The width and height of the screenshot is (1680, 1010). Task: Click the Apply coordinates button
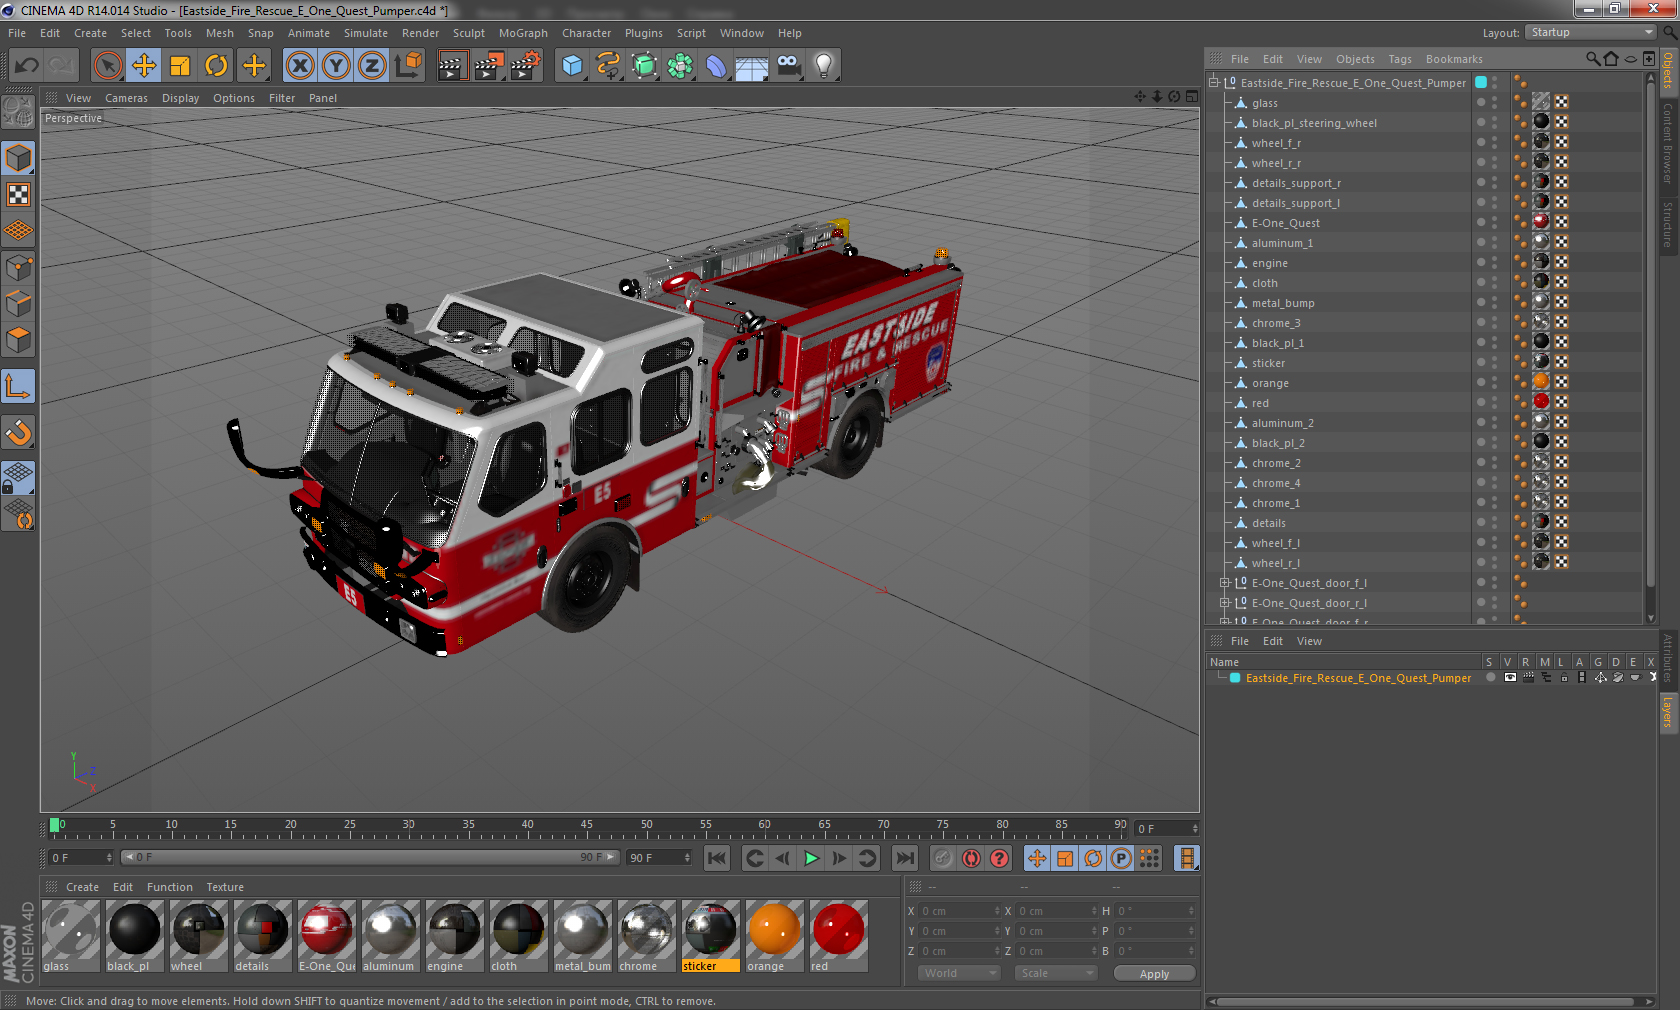coord(1154,974)
